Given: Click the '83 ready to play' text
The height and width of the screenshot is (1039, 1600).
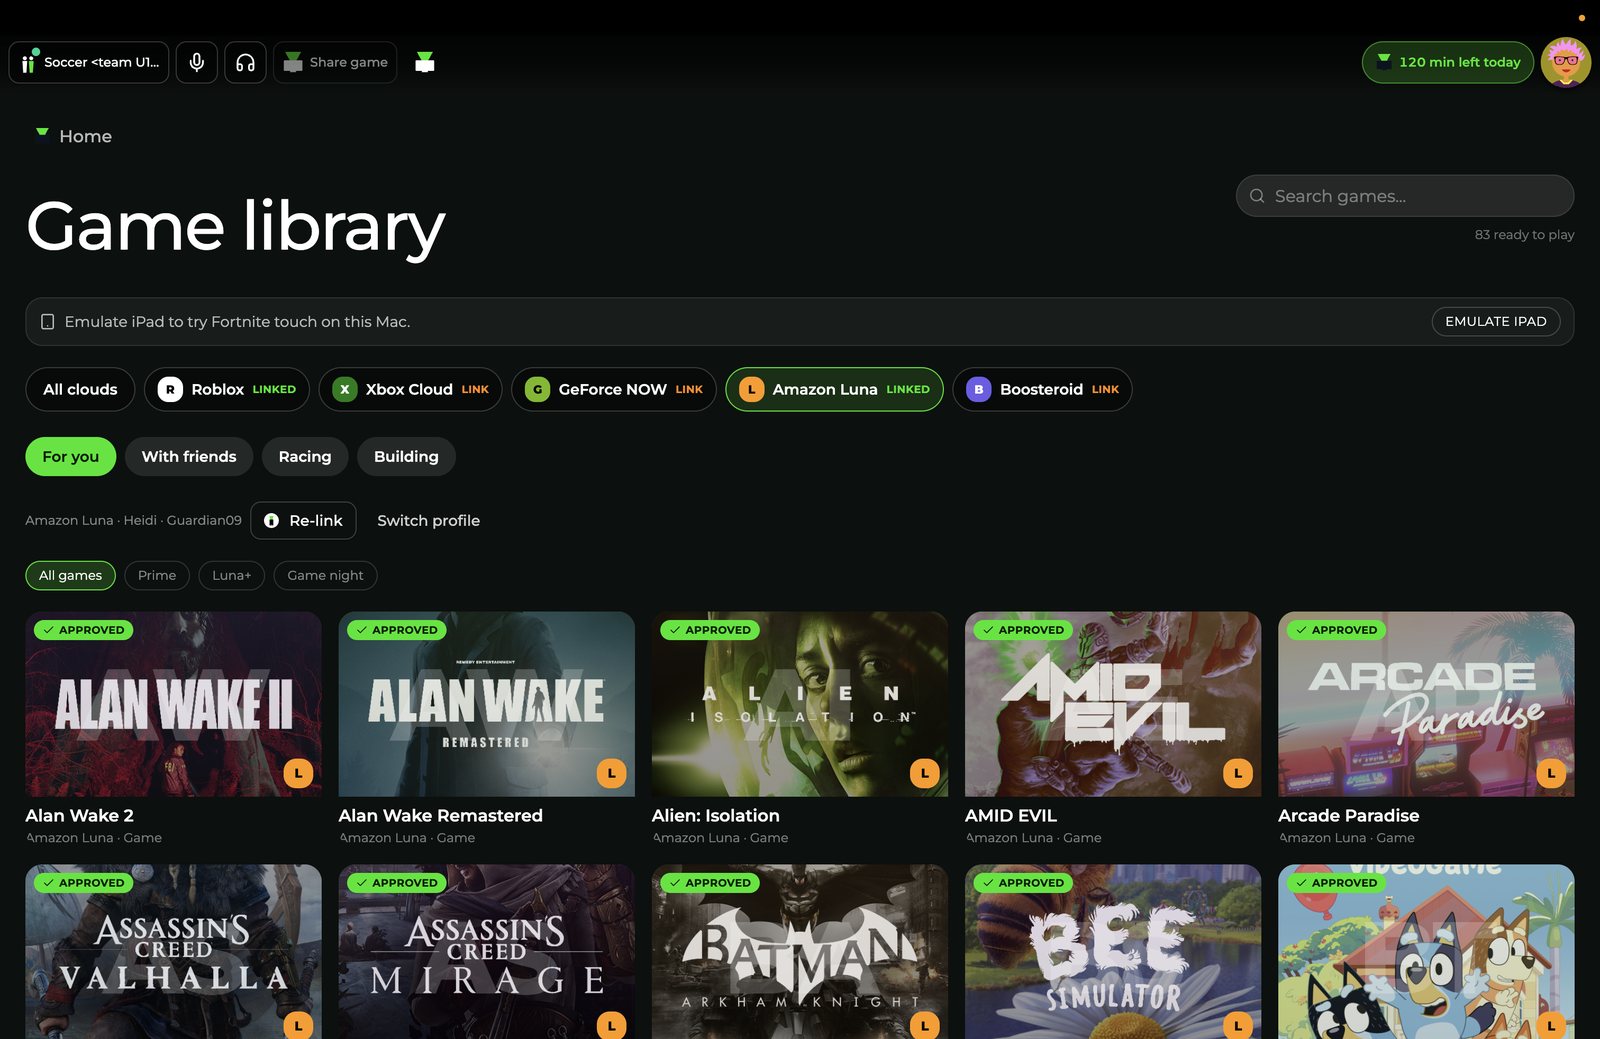Looking at the screenshot, I should [1524, 235].
